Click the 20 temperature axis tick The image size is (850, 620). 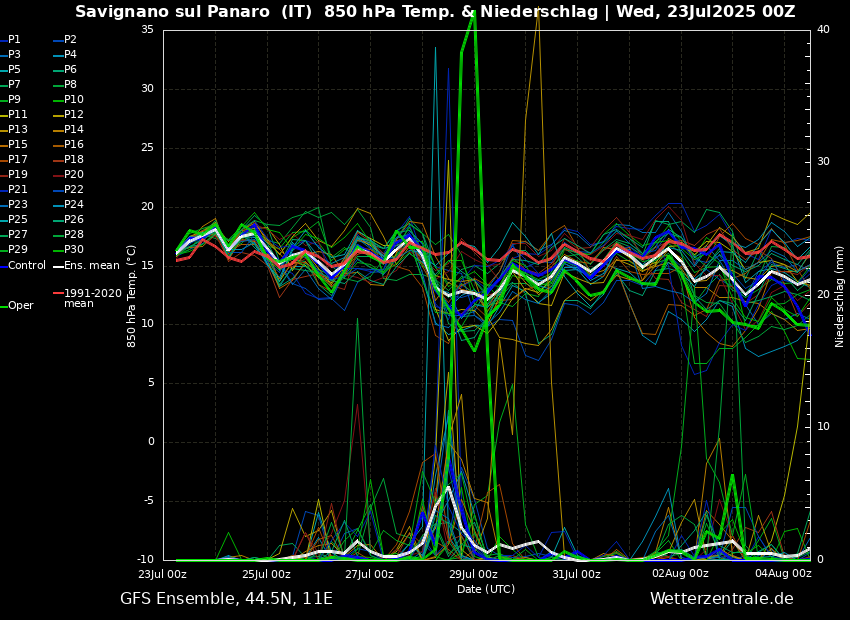click(148, 206)
